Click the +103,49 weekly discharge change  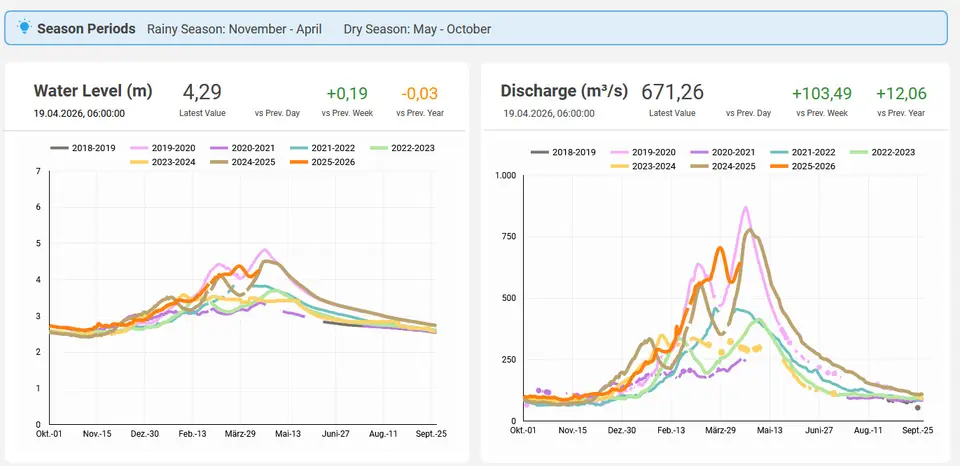click(822, 94)
